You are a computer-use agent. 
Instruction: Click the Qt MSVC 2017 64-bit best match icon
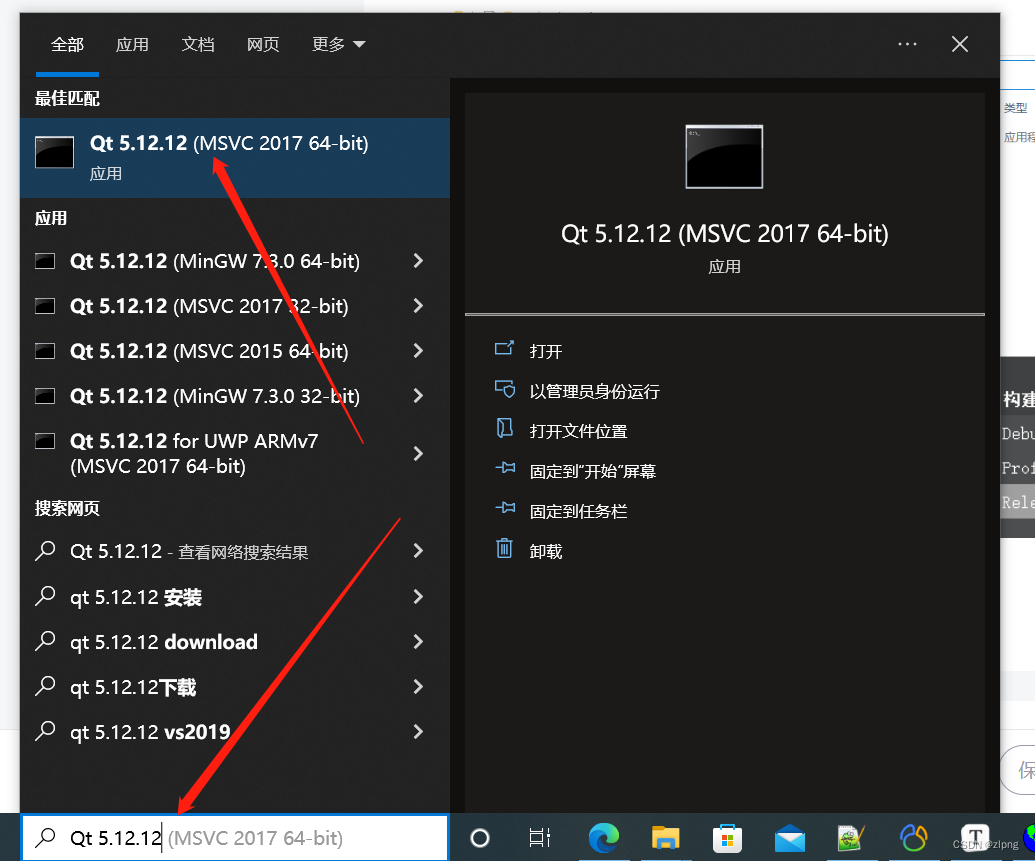tap(54, 153)
